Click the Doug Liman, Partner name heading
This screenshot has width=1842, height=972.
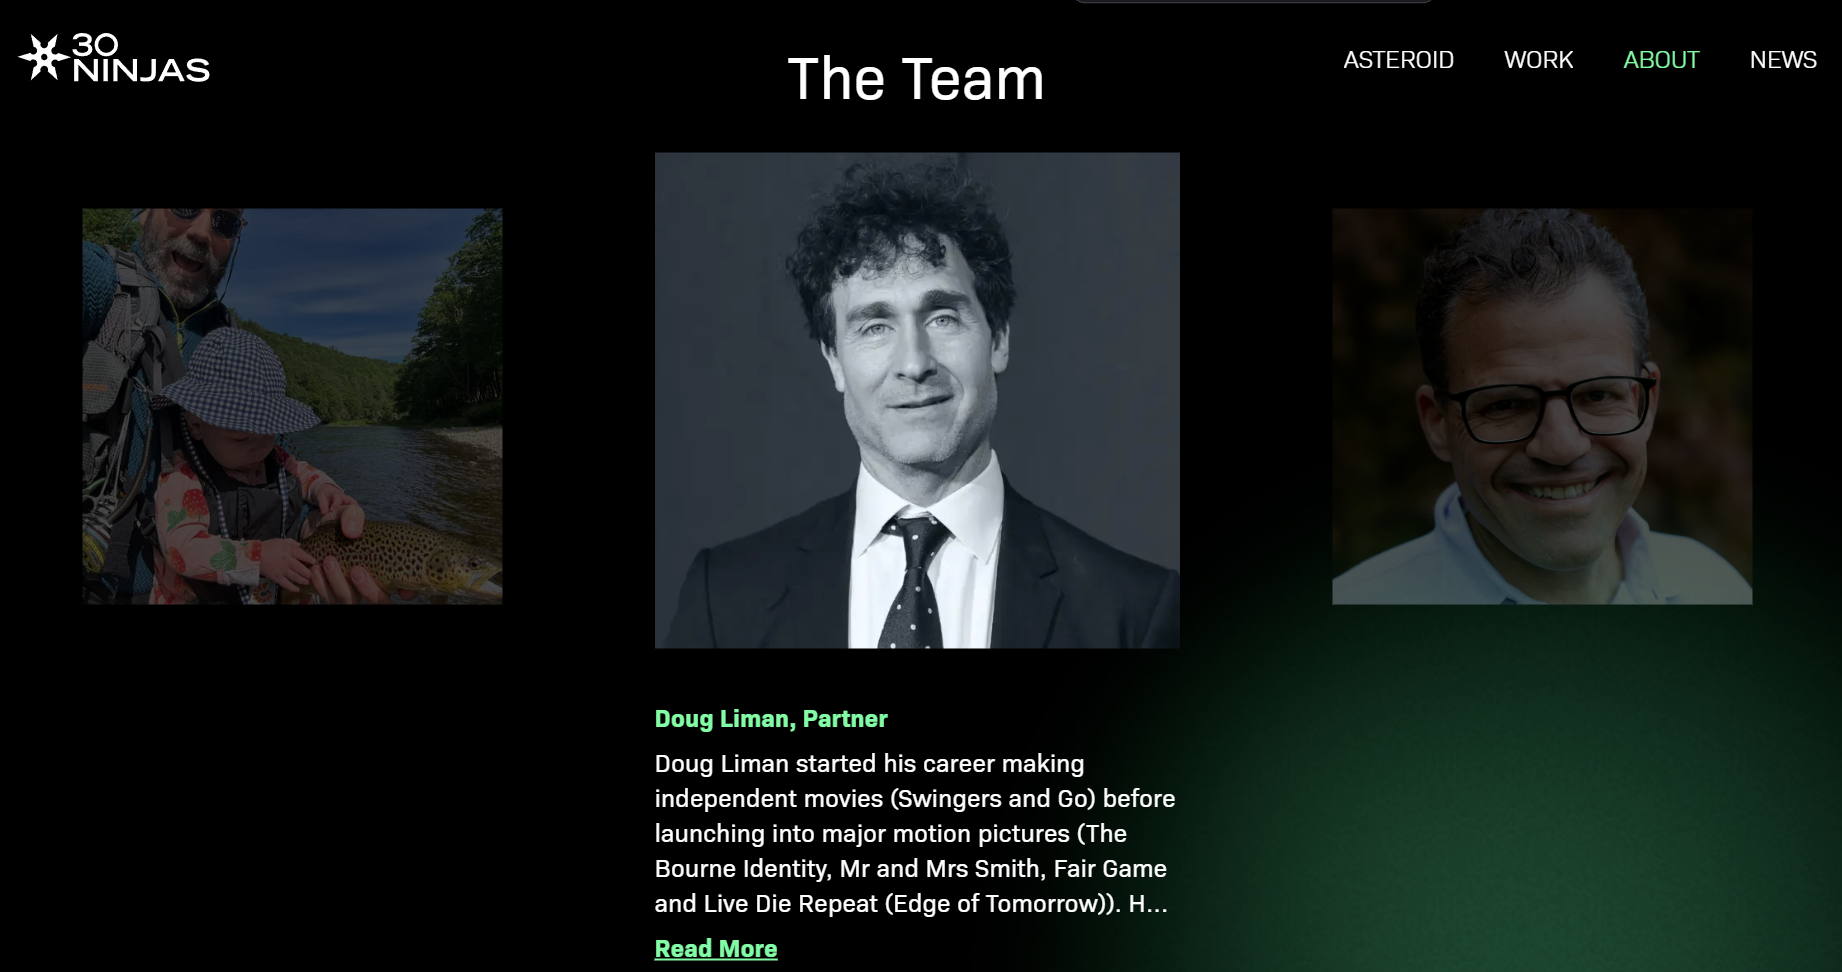point(771,718)
